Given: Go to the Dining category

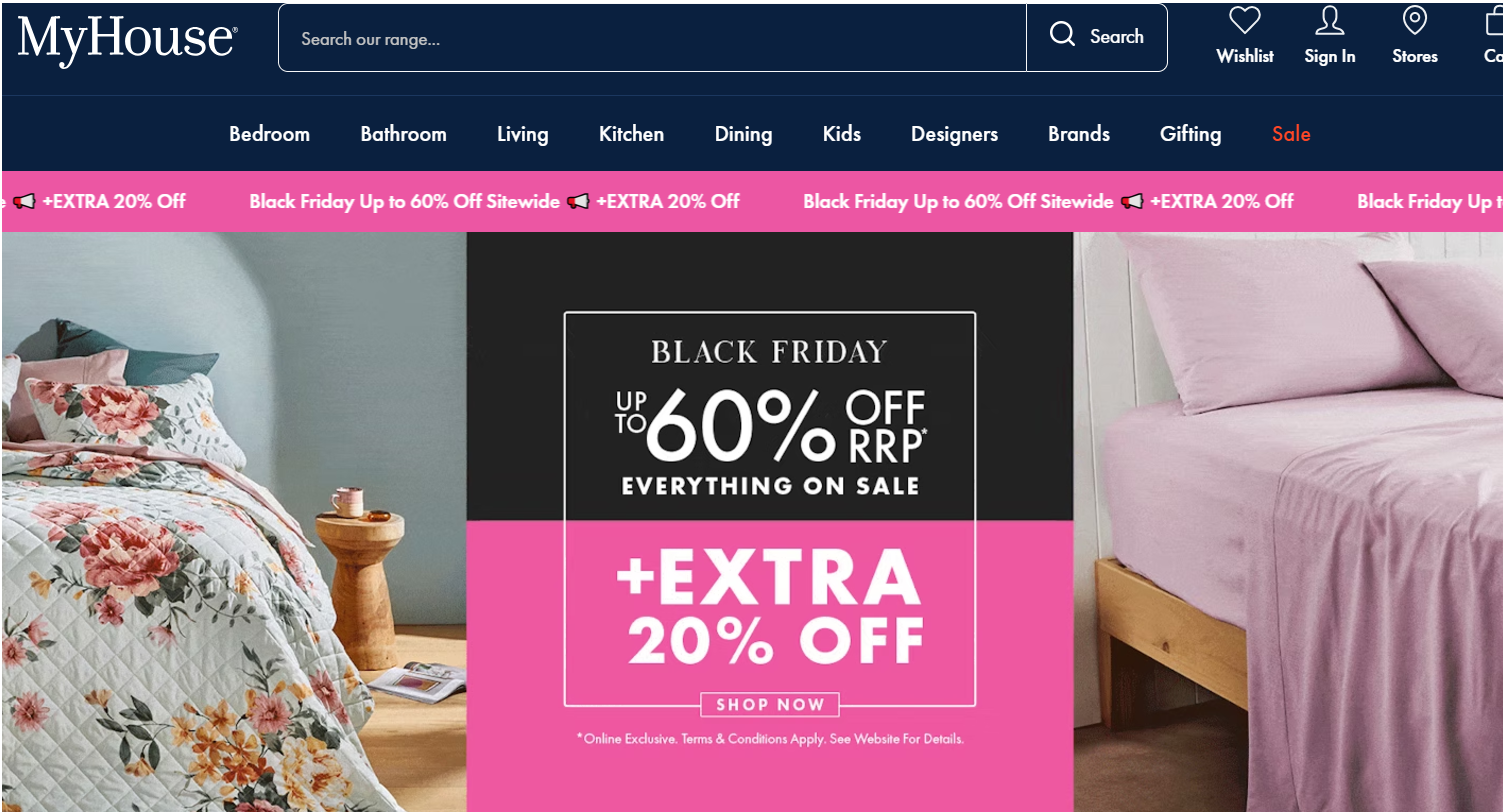Looking at the screenshot, I should click(x=743, y=134).
